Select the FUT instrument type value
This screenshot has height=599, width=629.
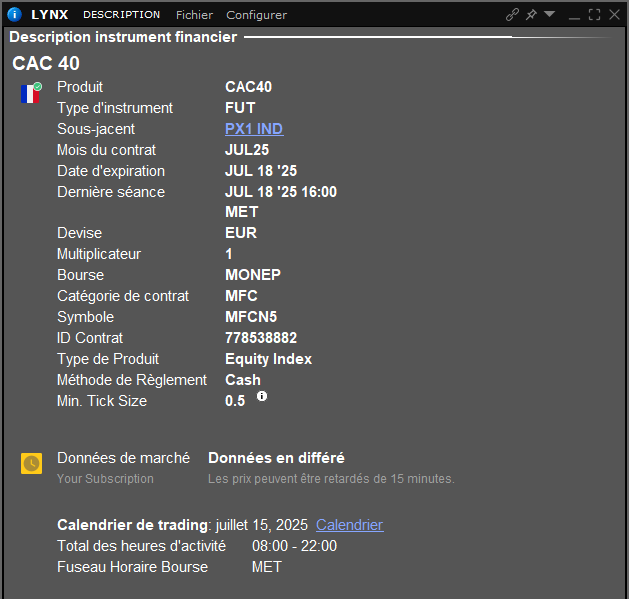[240, 108]
